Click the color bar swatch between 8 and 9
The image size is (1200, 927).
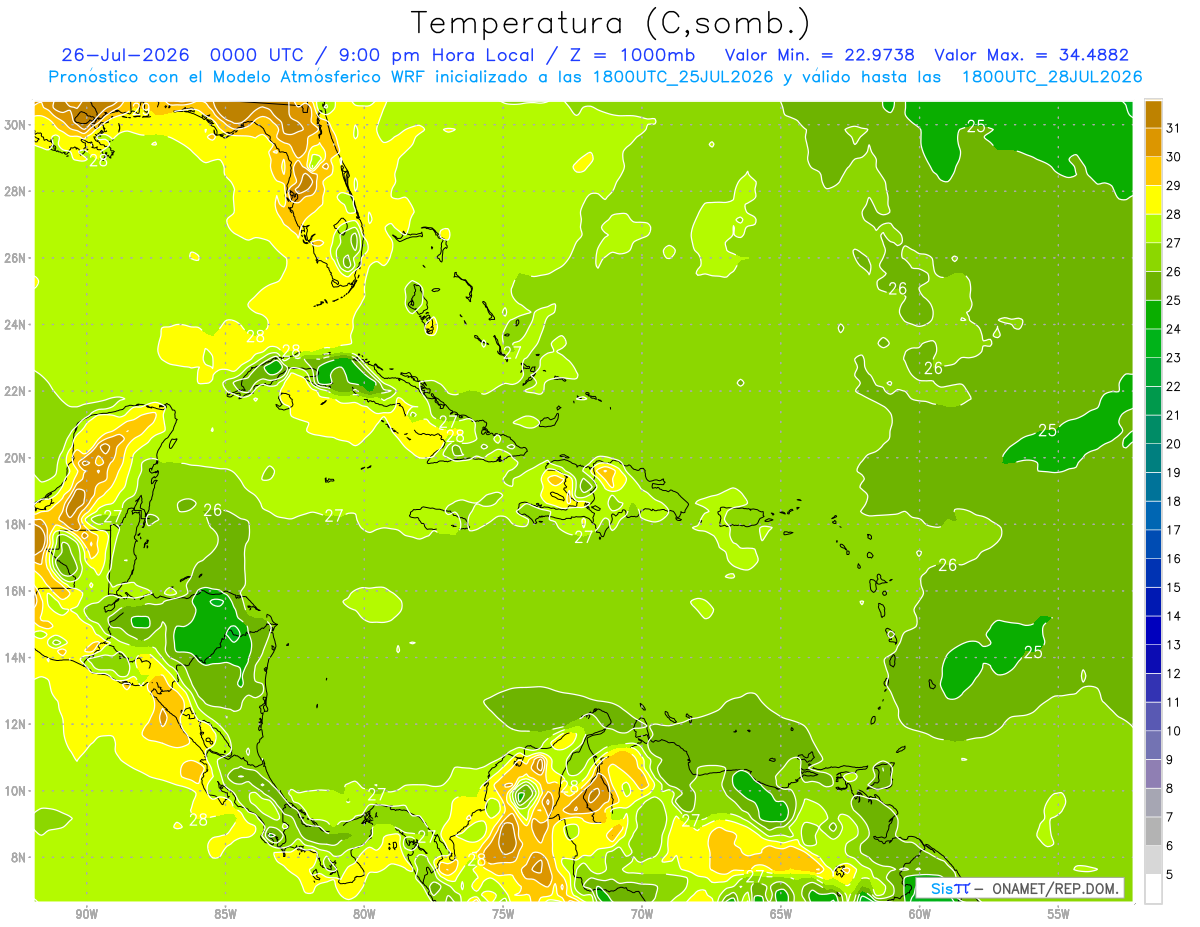click(1153, 774)
